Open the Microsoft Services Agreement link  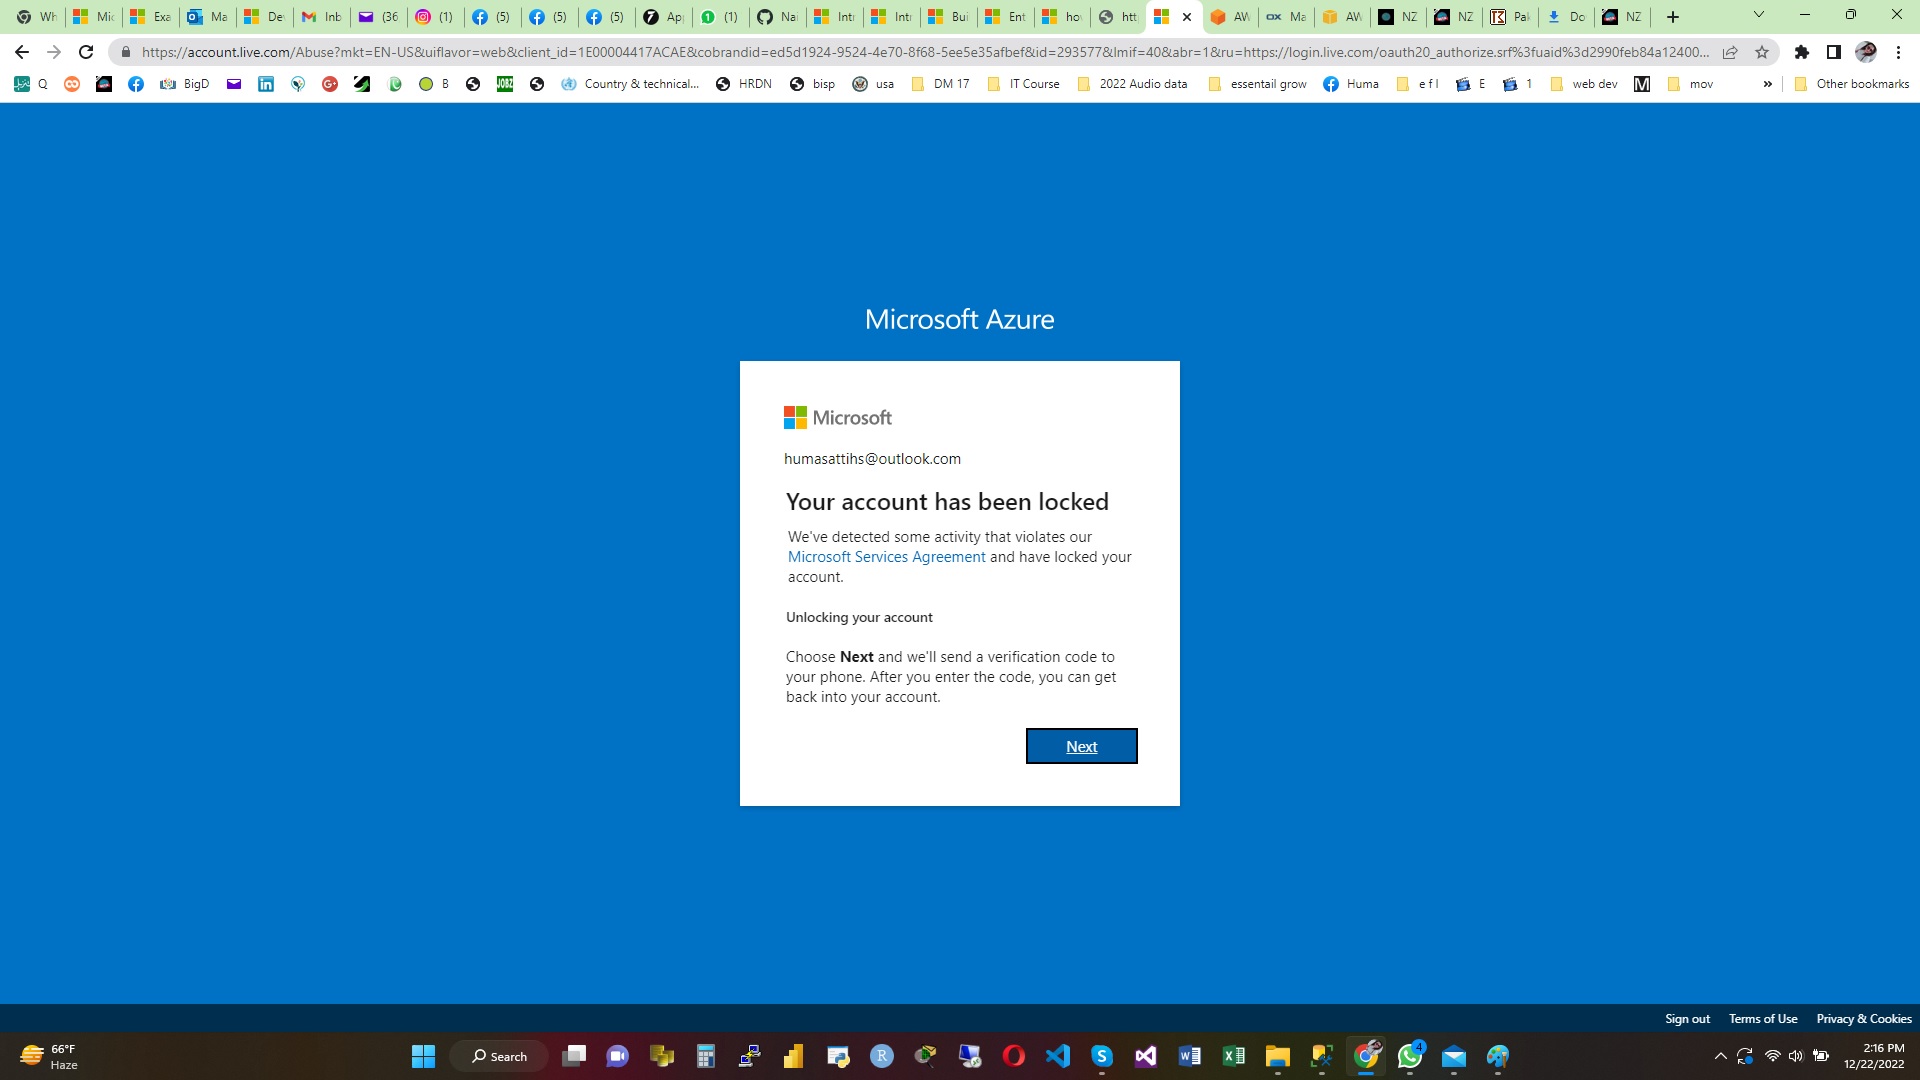(x=886, y=556)
